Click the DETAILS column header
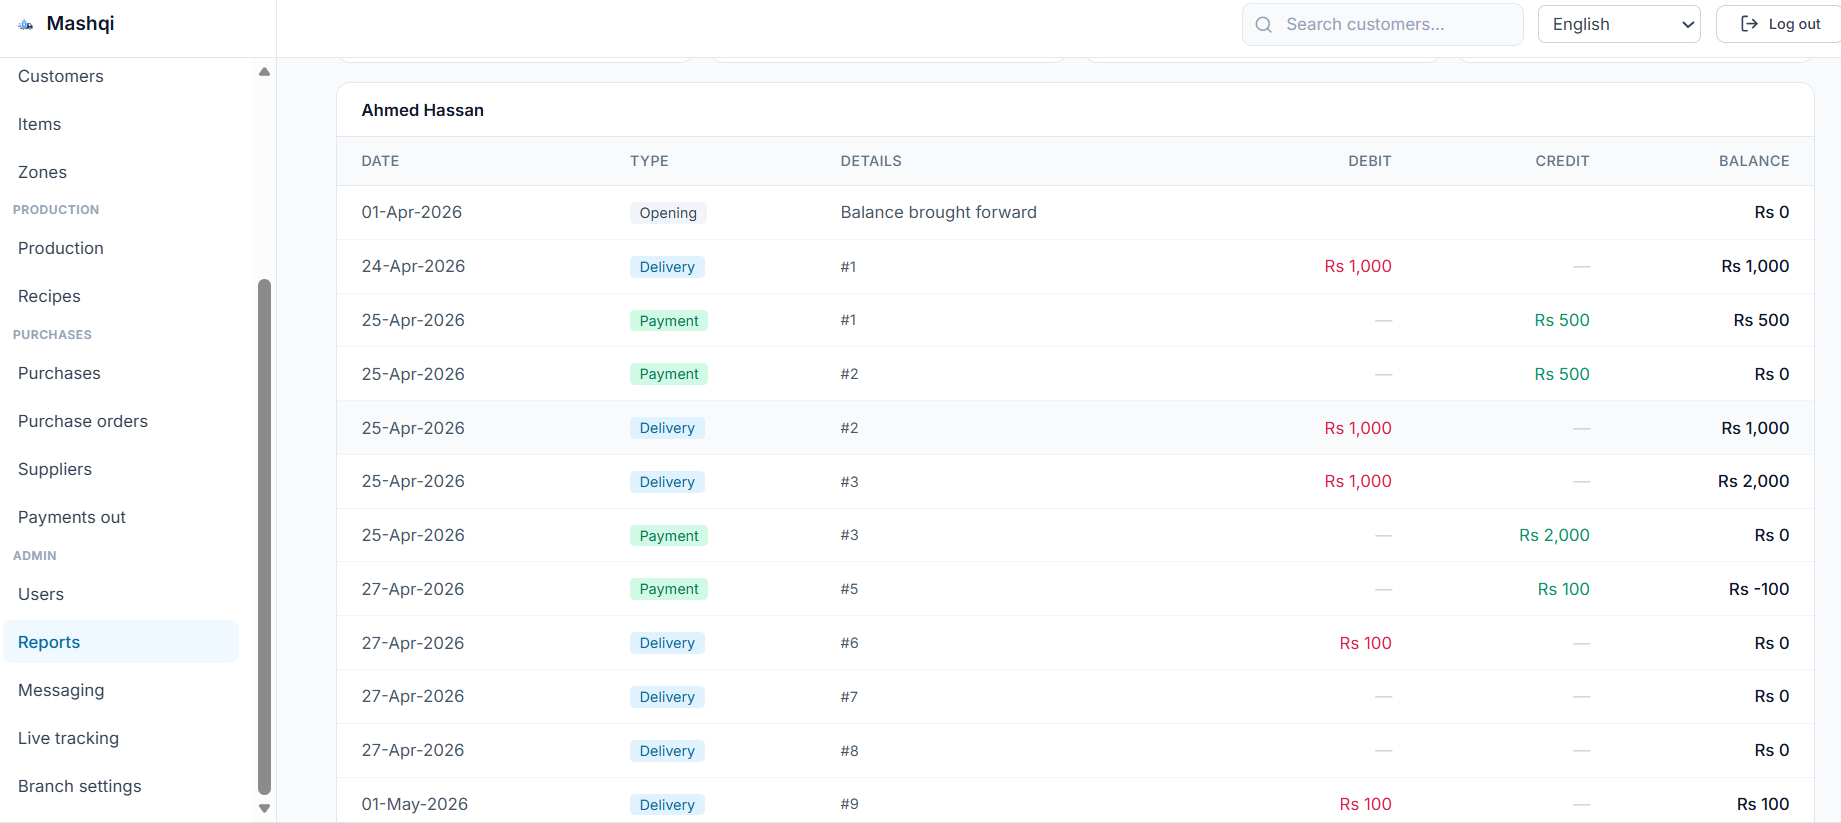 coord(871,161)
